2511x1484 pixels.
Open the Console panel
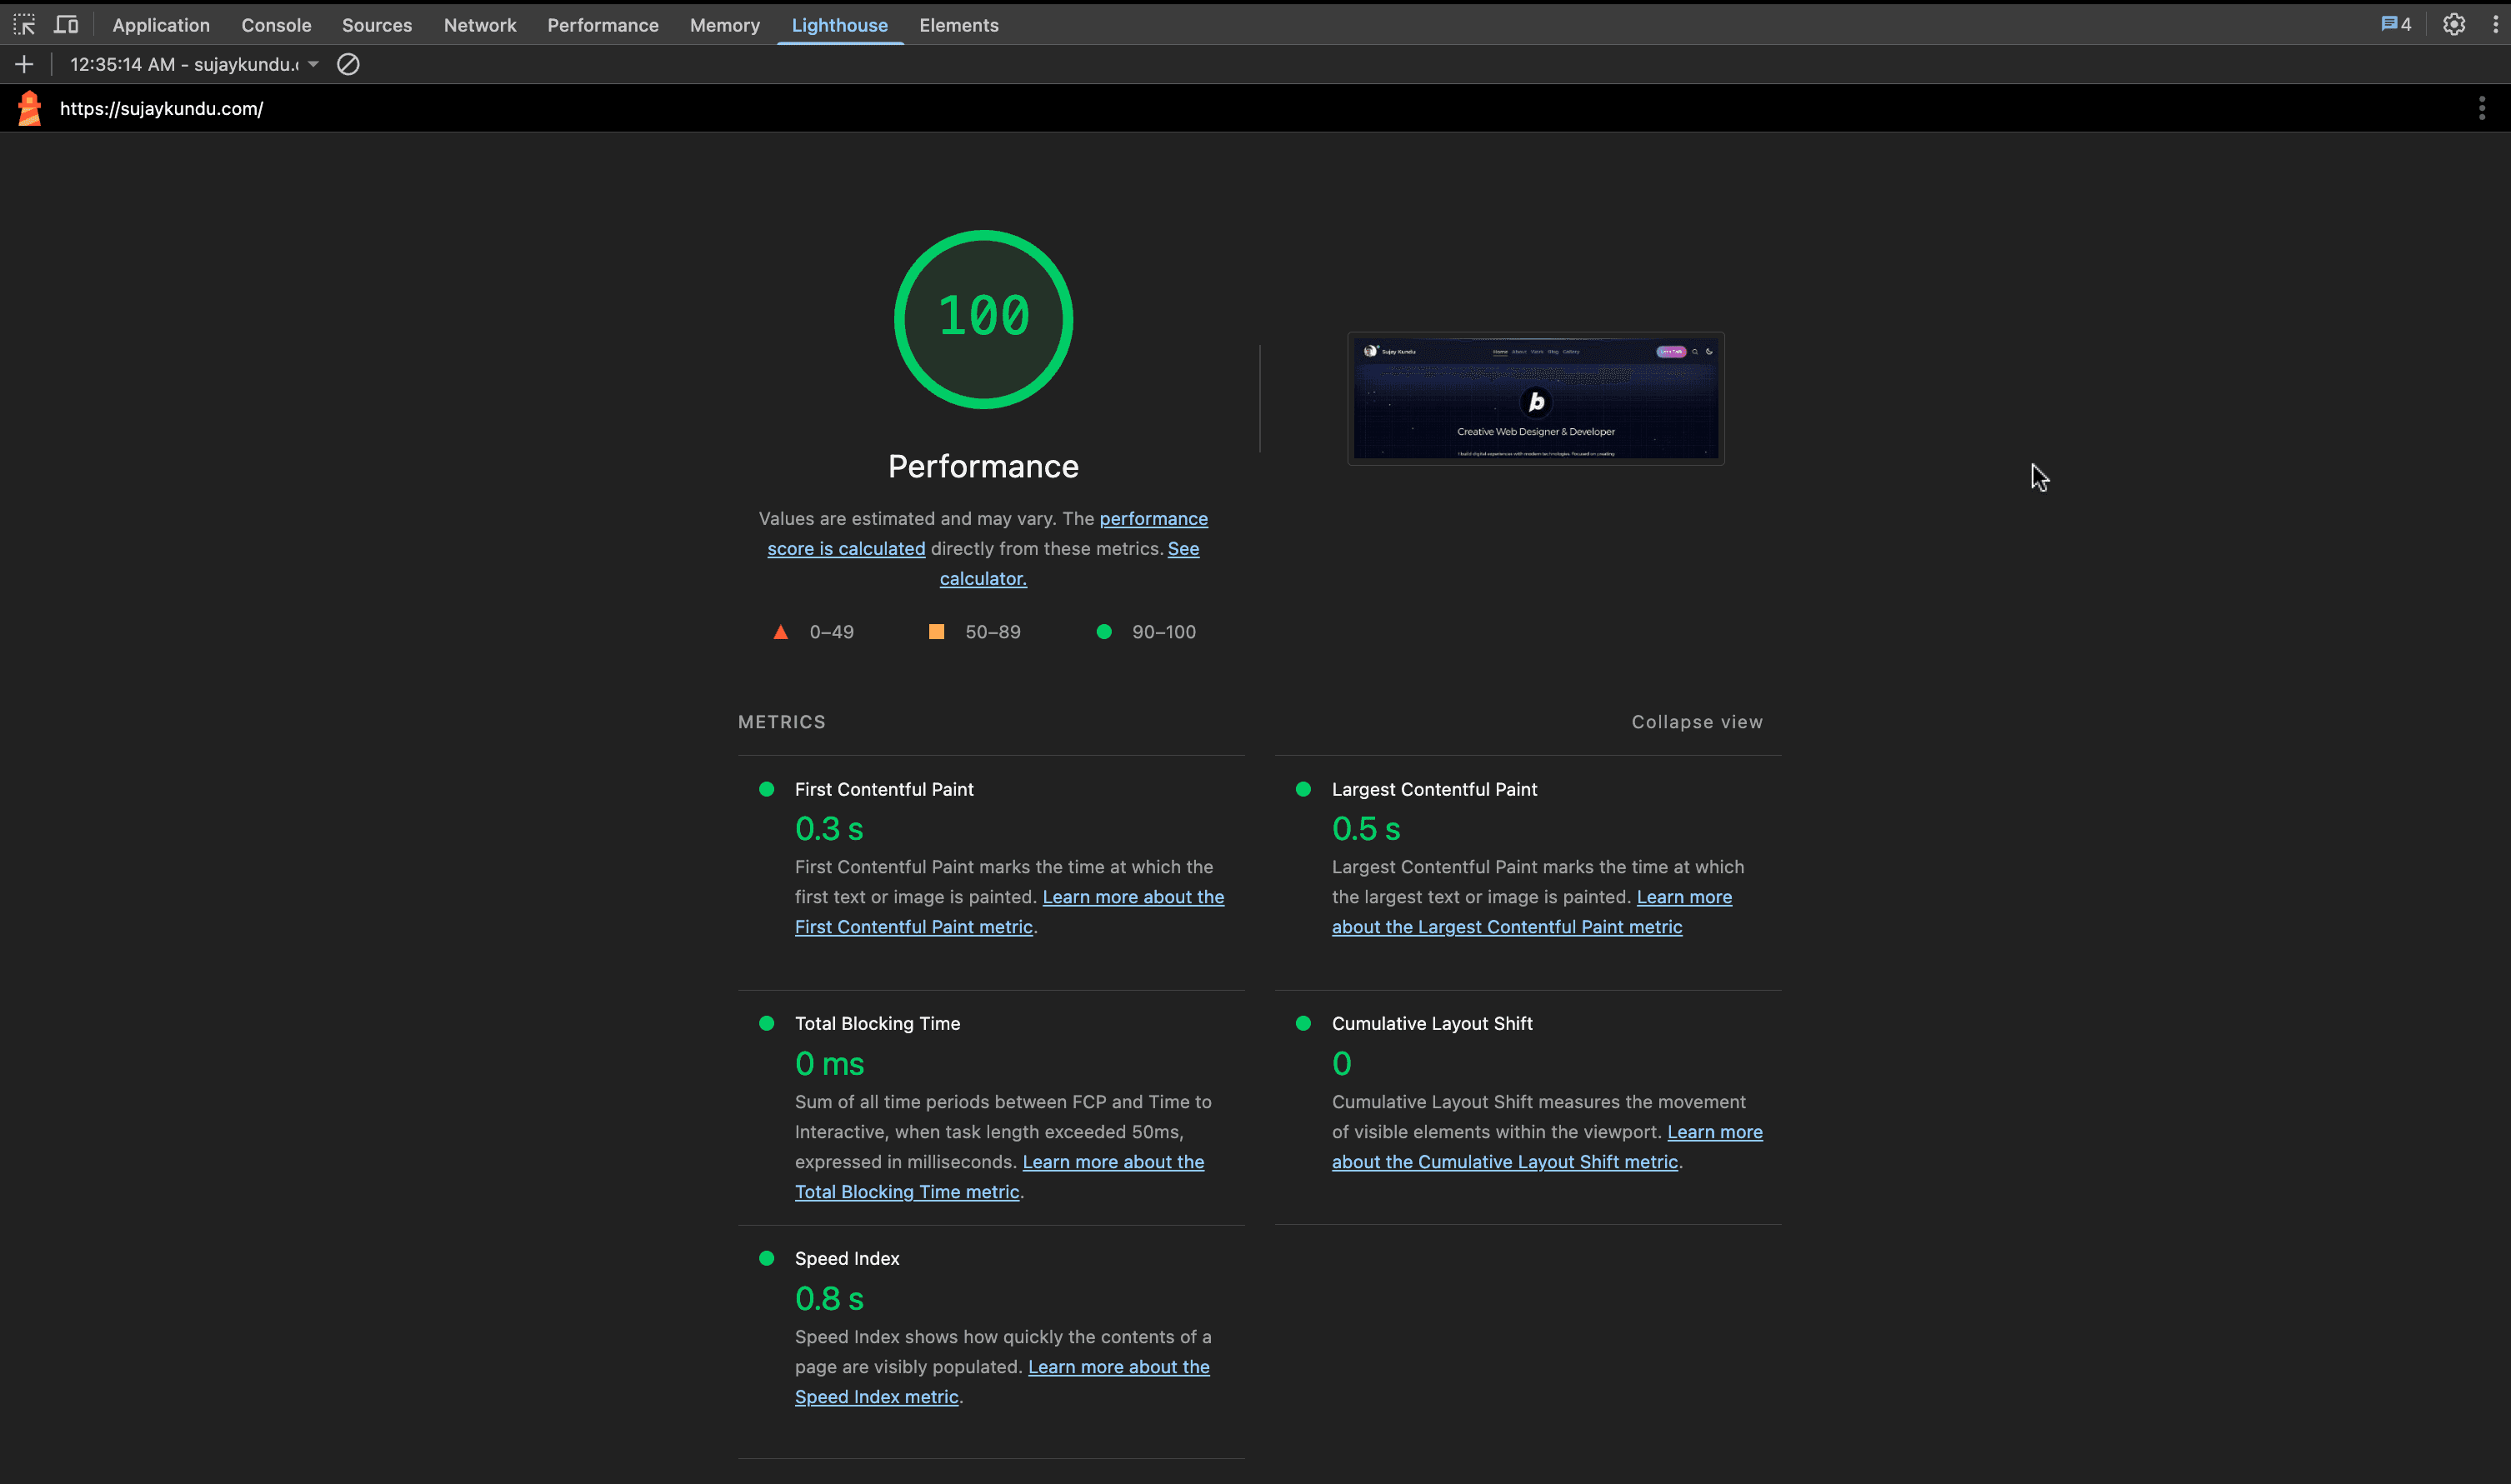coord(276,25)
